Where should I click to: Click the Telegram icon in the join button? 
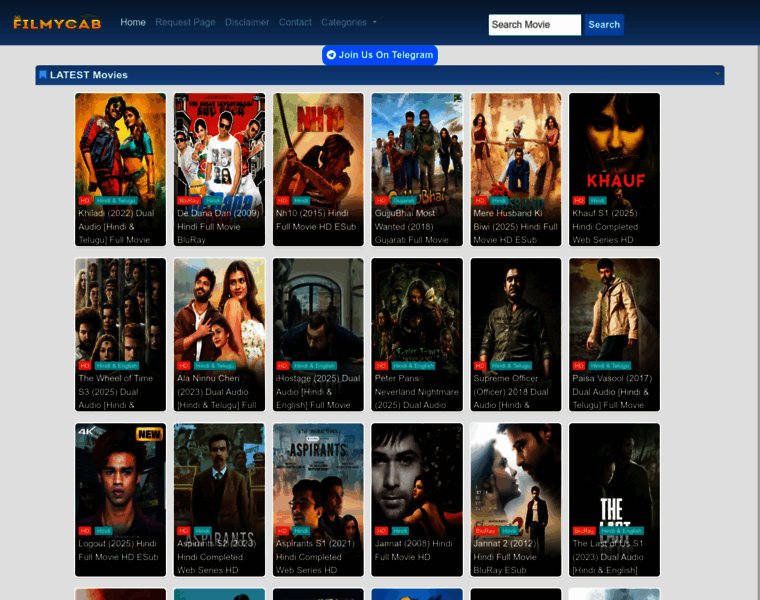point(332,55)
